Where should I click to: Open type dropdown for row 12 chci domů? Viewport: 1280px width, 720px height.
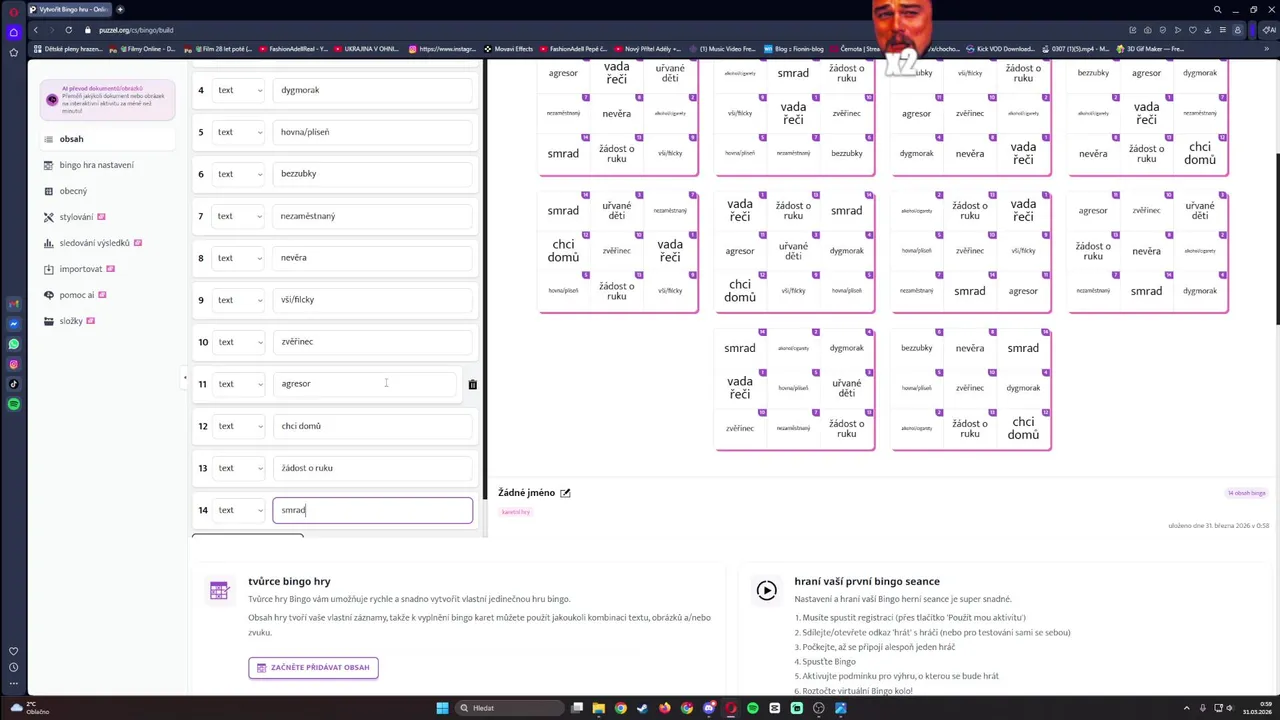click(x=239, y=426)
